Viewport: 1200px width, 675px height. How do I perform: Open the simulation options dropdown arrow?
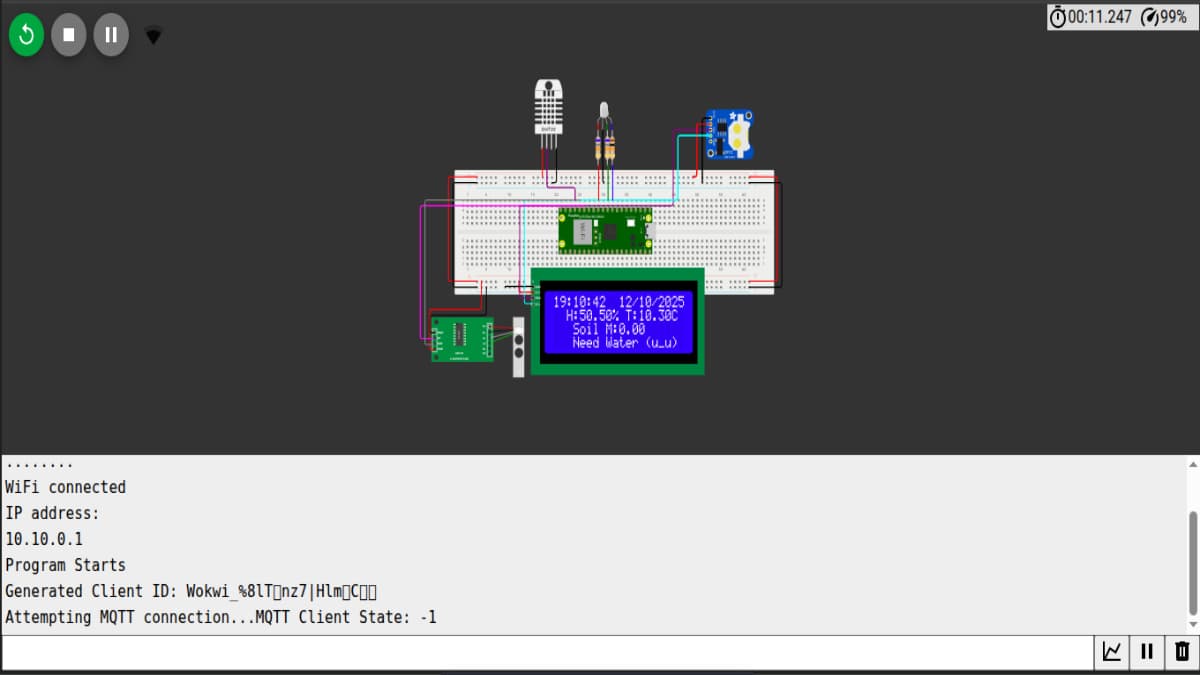click(x=153, y=34)
